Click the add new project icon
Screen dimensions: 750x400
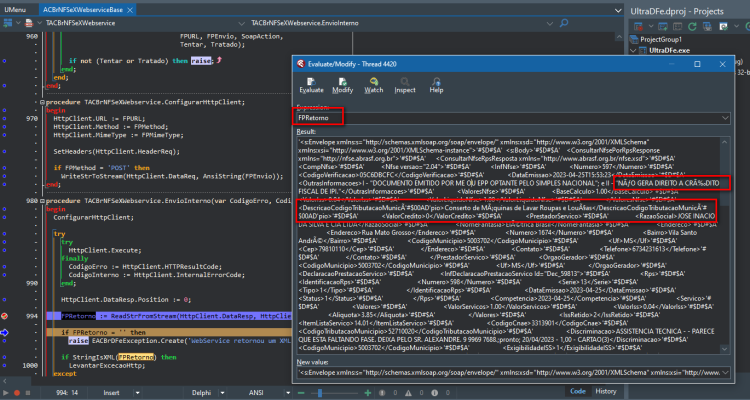pos(662,26)
